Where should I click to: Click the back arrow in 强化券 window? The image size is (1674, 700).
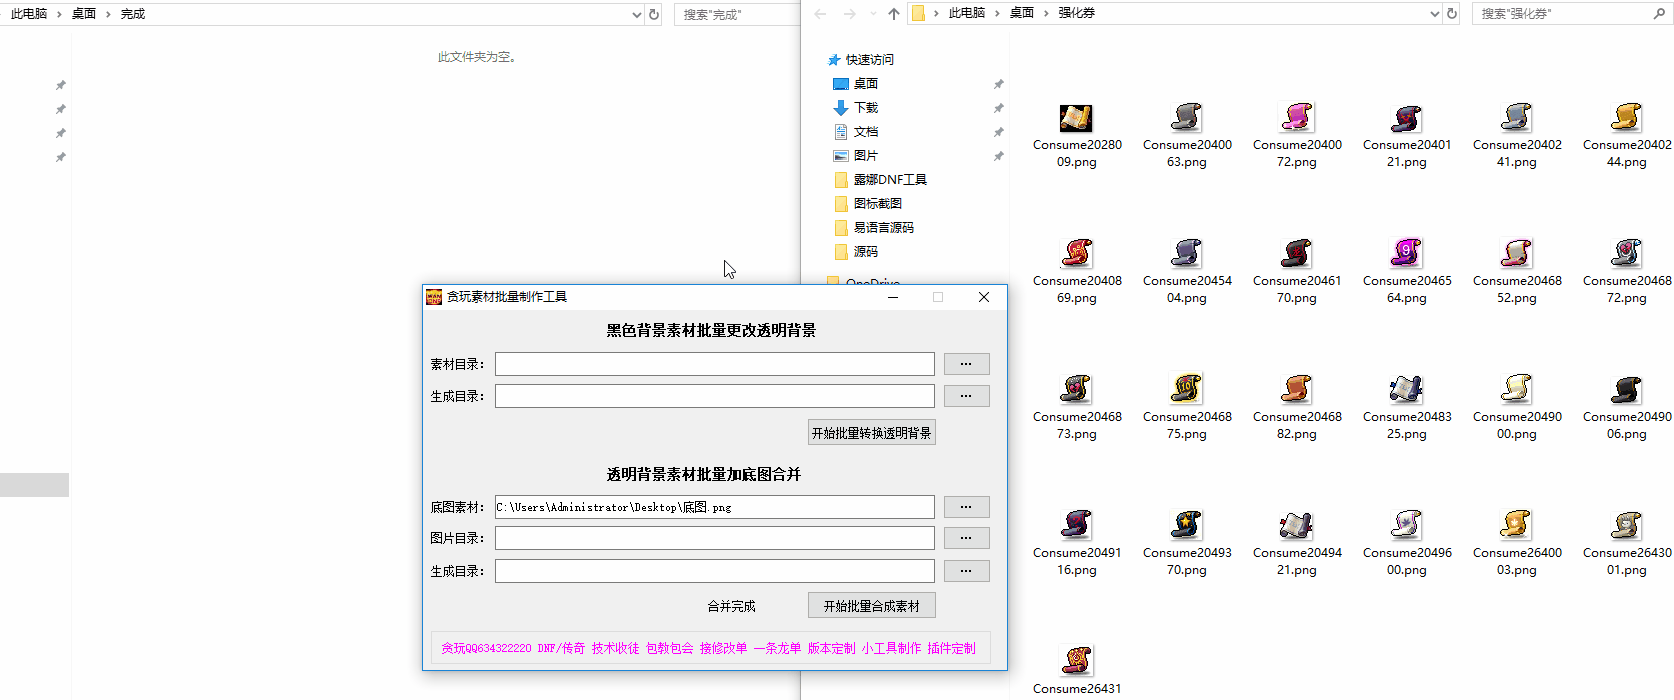click(820, 14)
